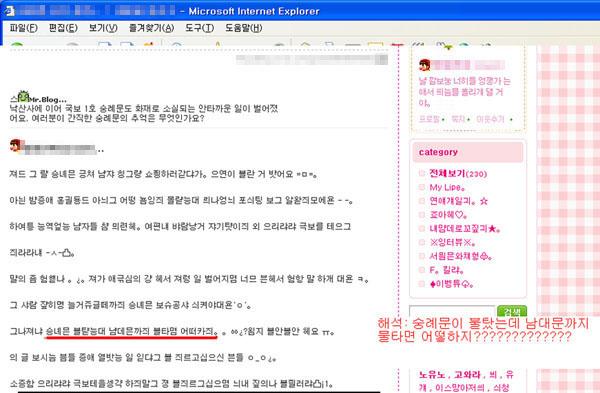The width and height of the screenshot is (600, 393).
Task: Select the 내맘데로꼬끌괴★ category
Action: (x=465, y=228)
